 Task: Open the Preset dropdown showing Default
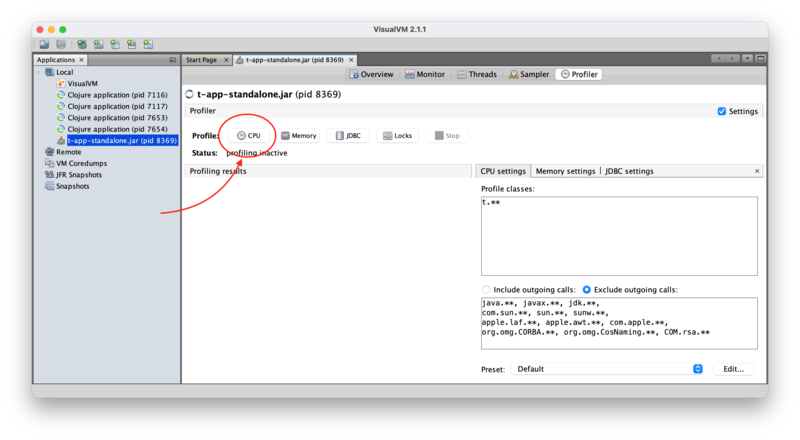click(x=608, y=369)
